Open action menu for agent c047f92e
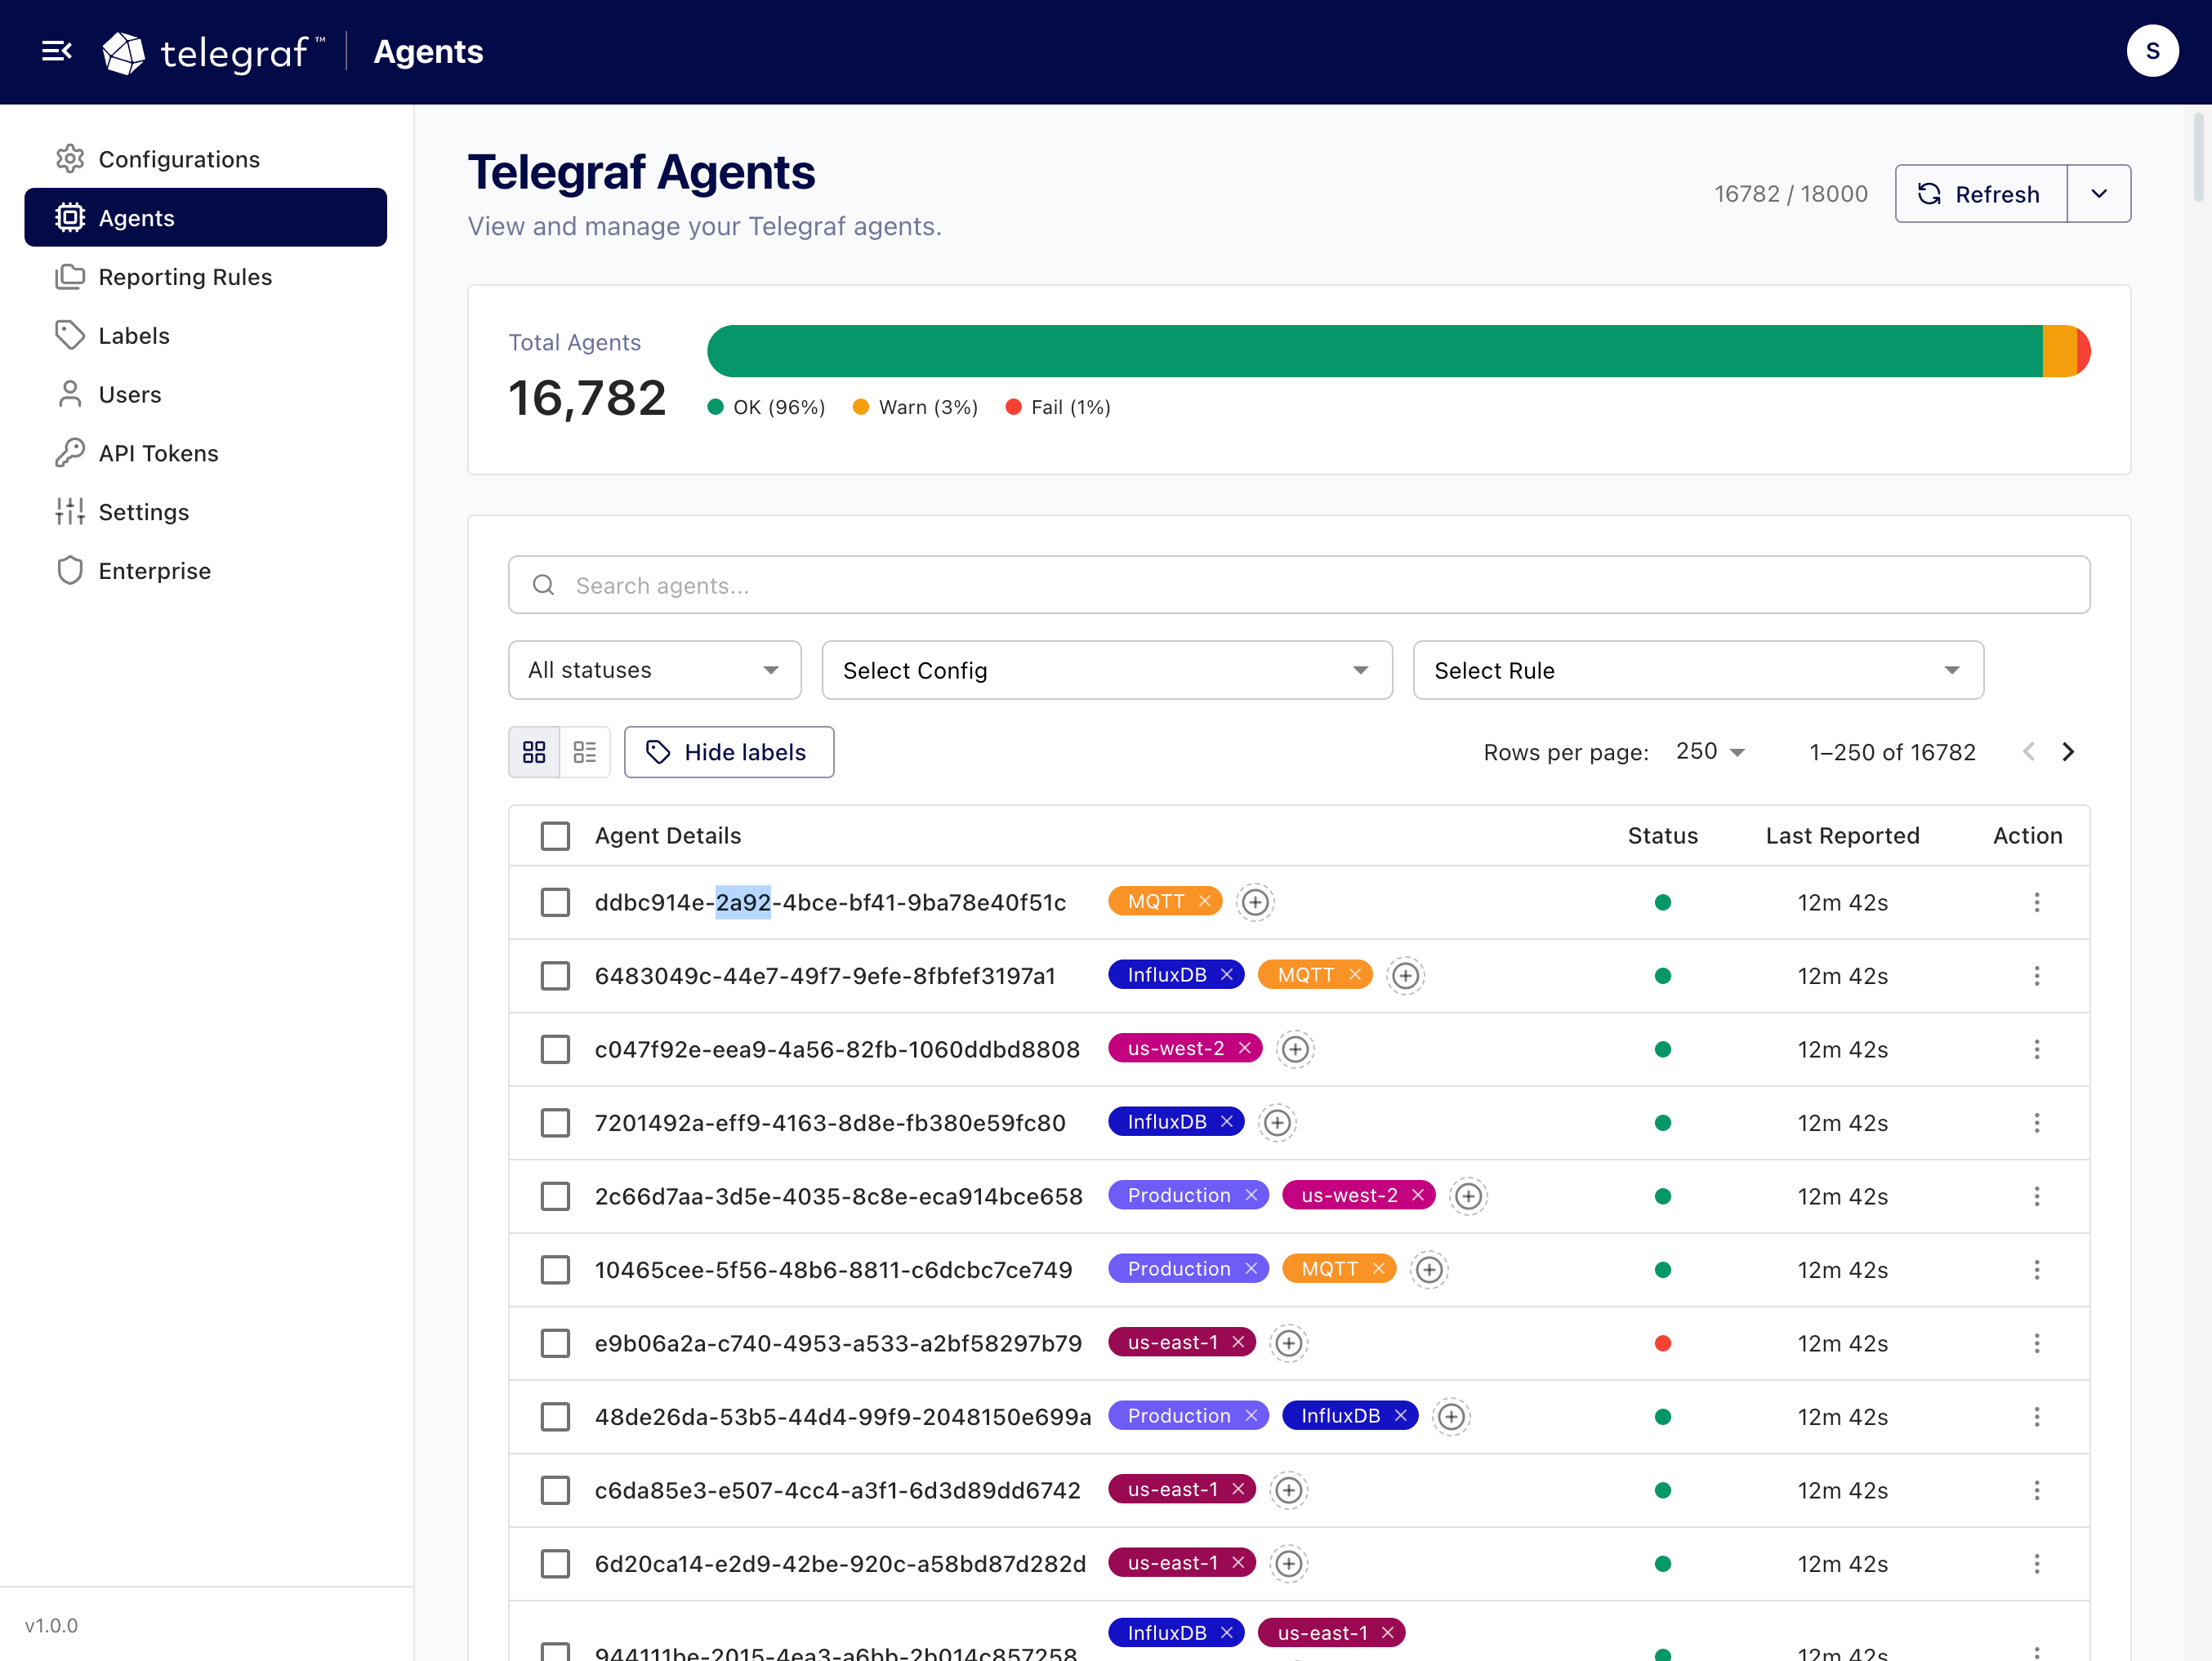 pos(2037,1049)
